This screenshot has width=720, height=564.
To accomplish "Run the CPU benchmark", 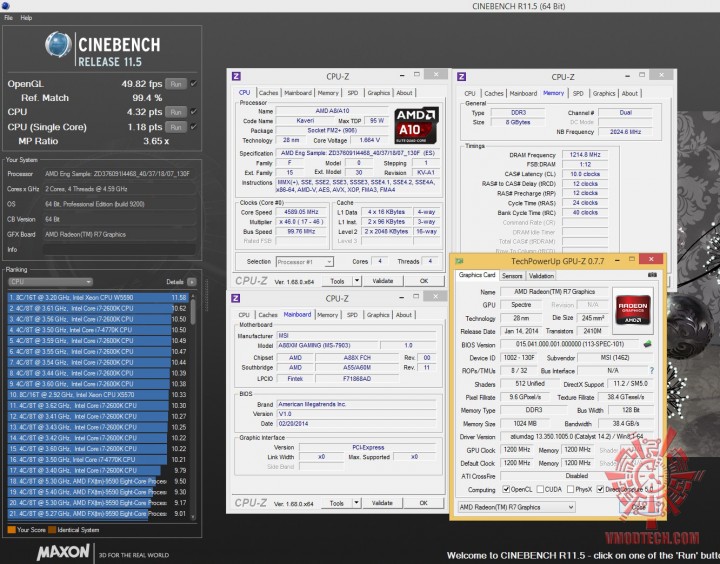I will pos(176,112).
